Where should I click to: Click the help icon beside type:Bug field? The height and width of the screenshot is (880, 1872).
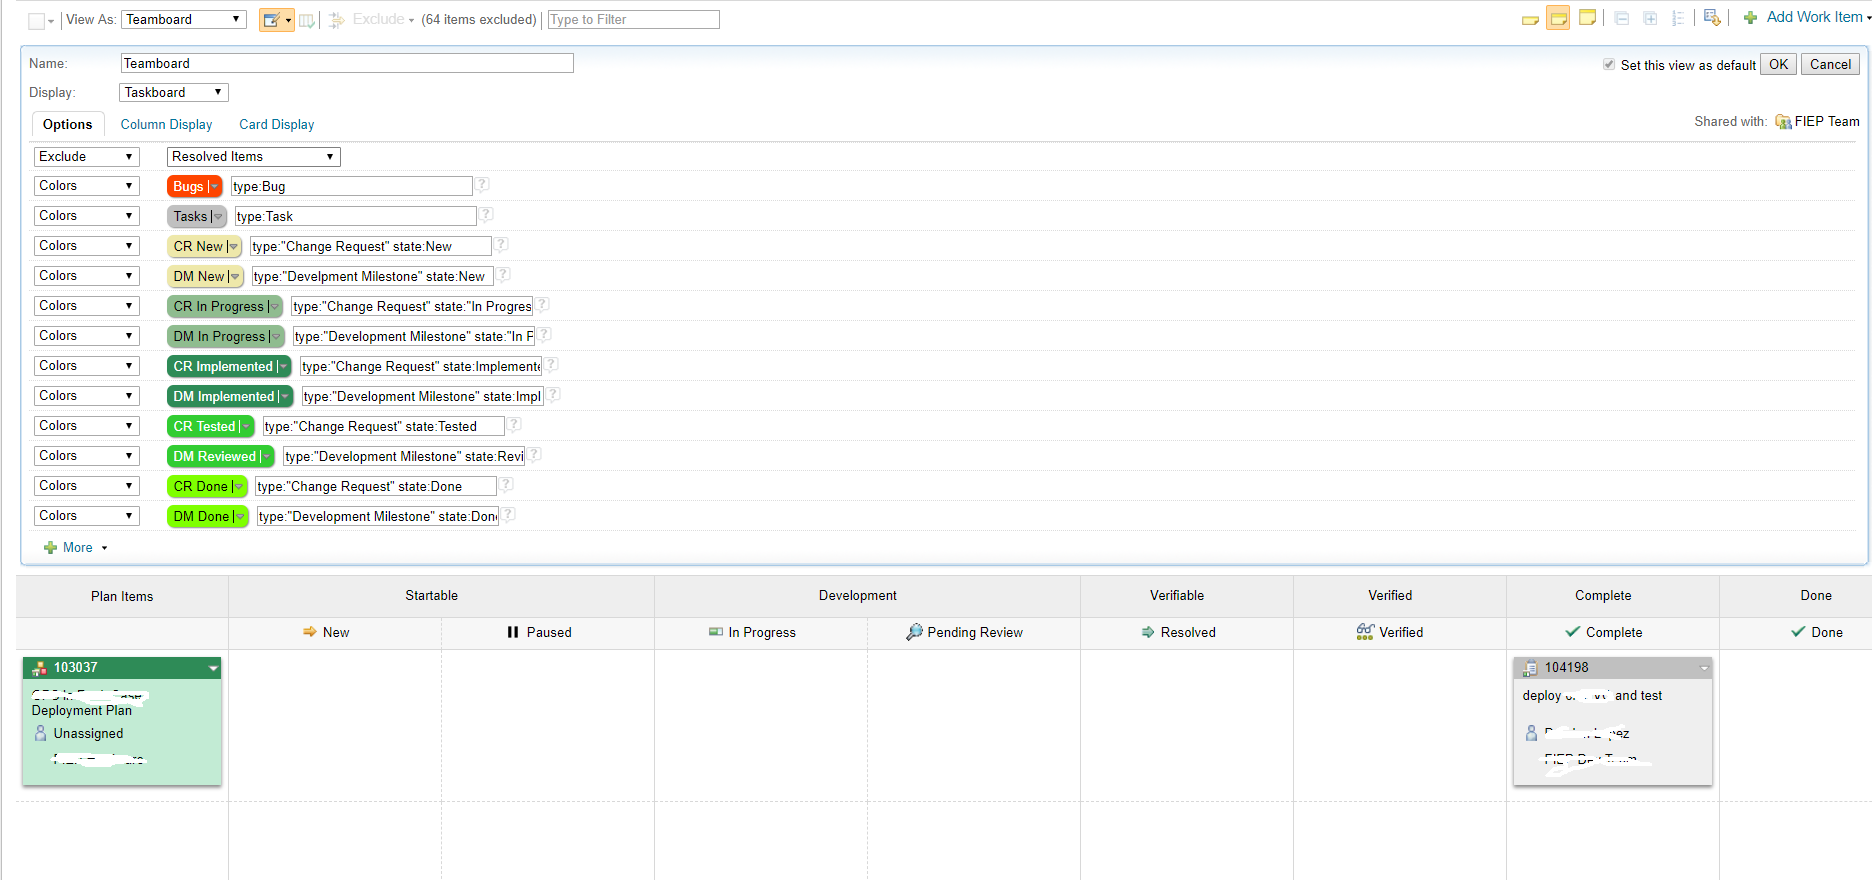(x=482, y=185)
